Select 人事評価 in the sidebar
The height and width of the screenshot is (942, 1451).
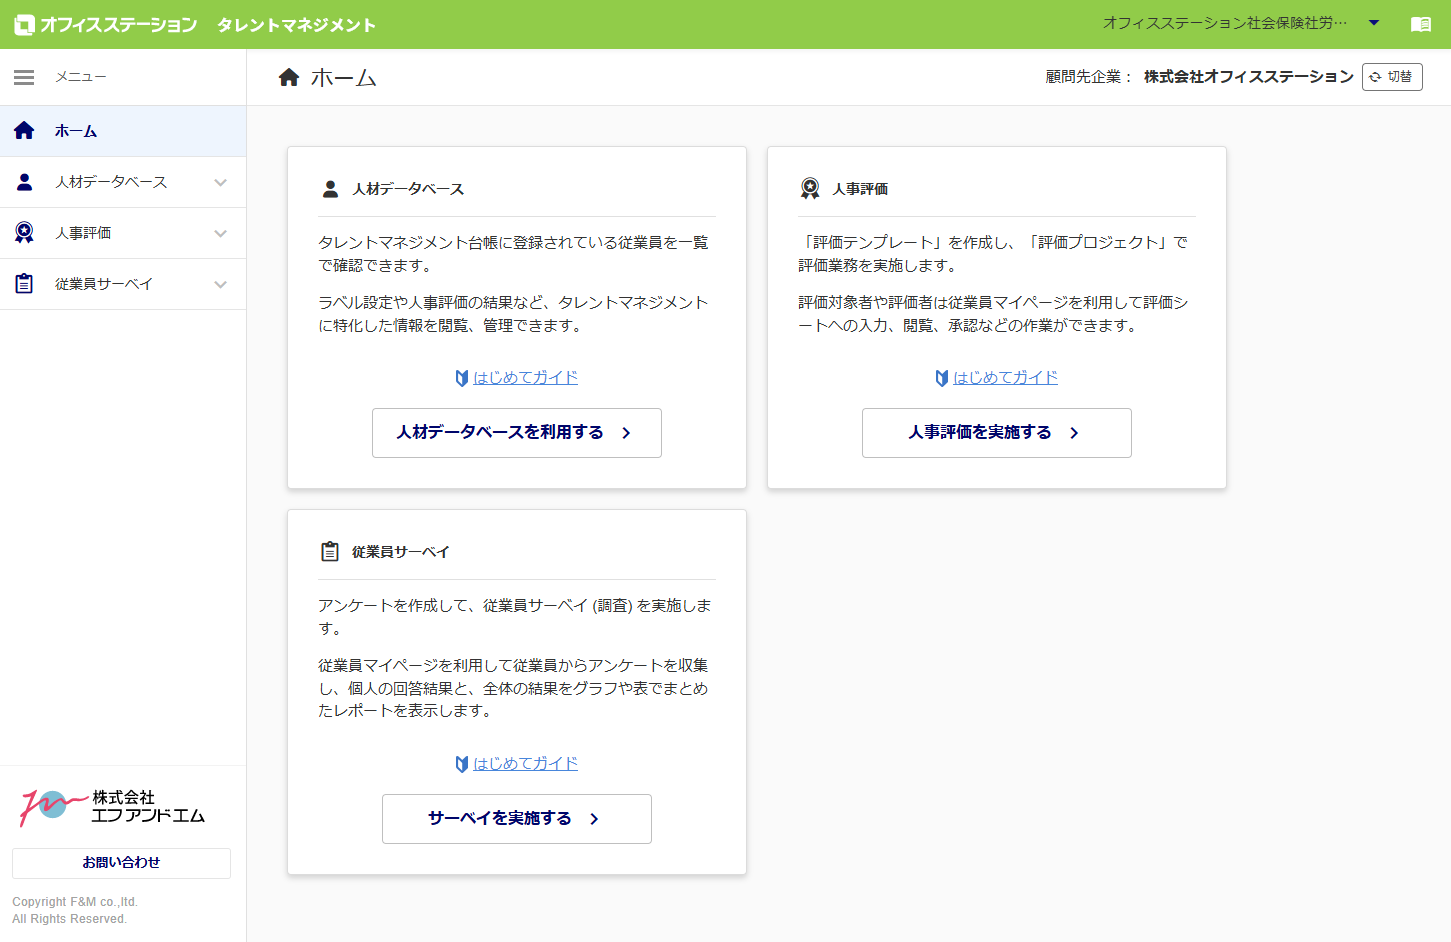point(123,233)
